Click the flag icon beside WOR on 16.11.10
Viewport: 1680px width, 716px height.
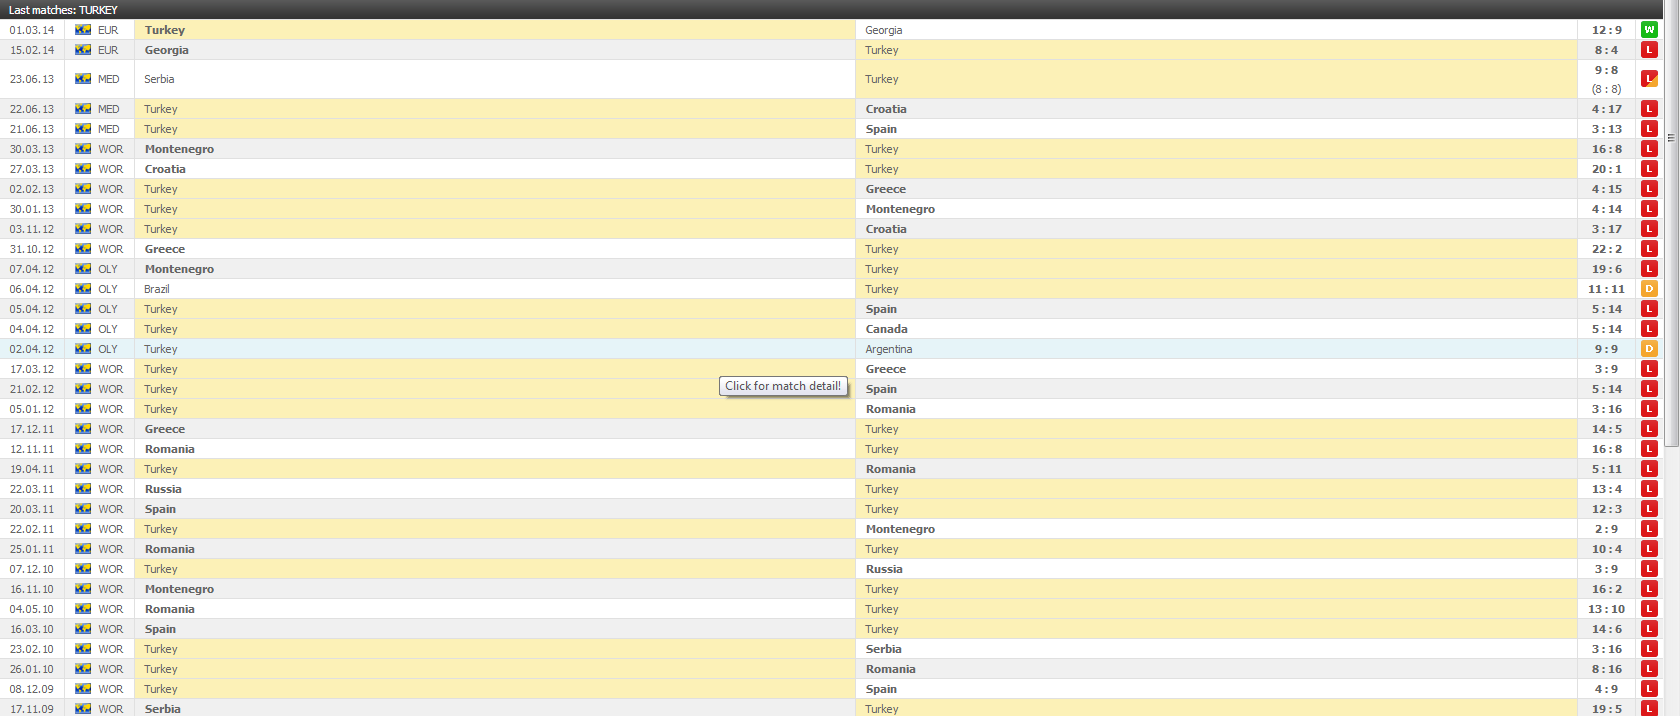(83, 589)
